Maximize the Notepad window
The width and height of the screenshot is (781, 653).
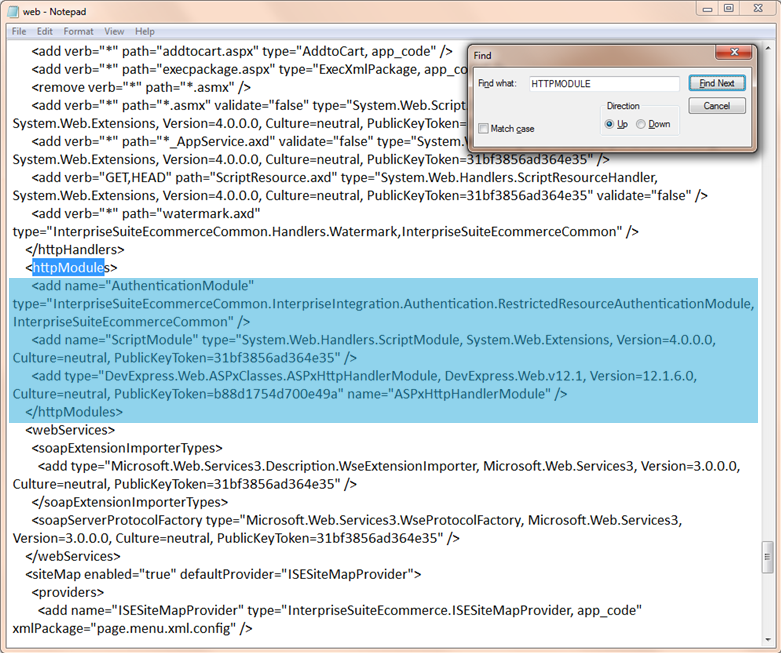pyautogui.click(x=729, y=9)
